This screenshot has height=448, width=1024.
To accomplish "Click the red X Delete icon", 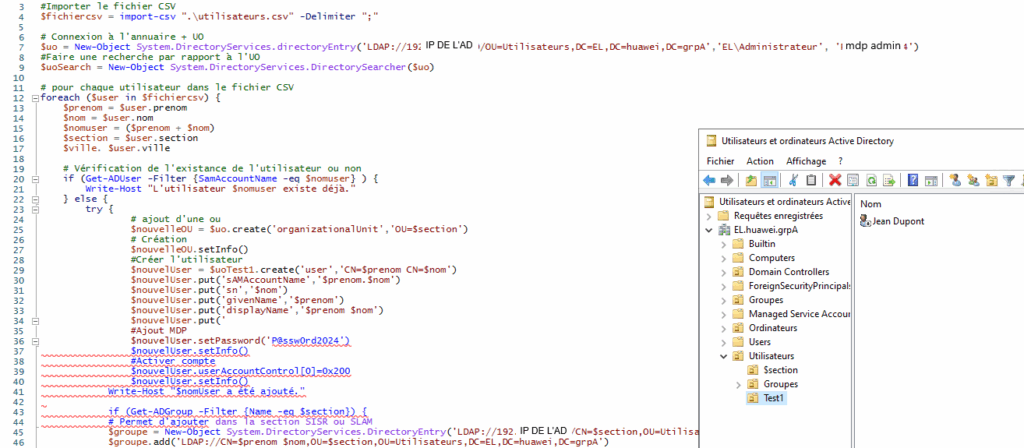I will [834, 180].
